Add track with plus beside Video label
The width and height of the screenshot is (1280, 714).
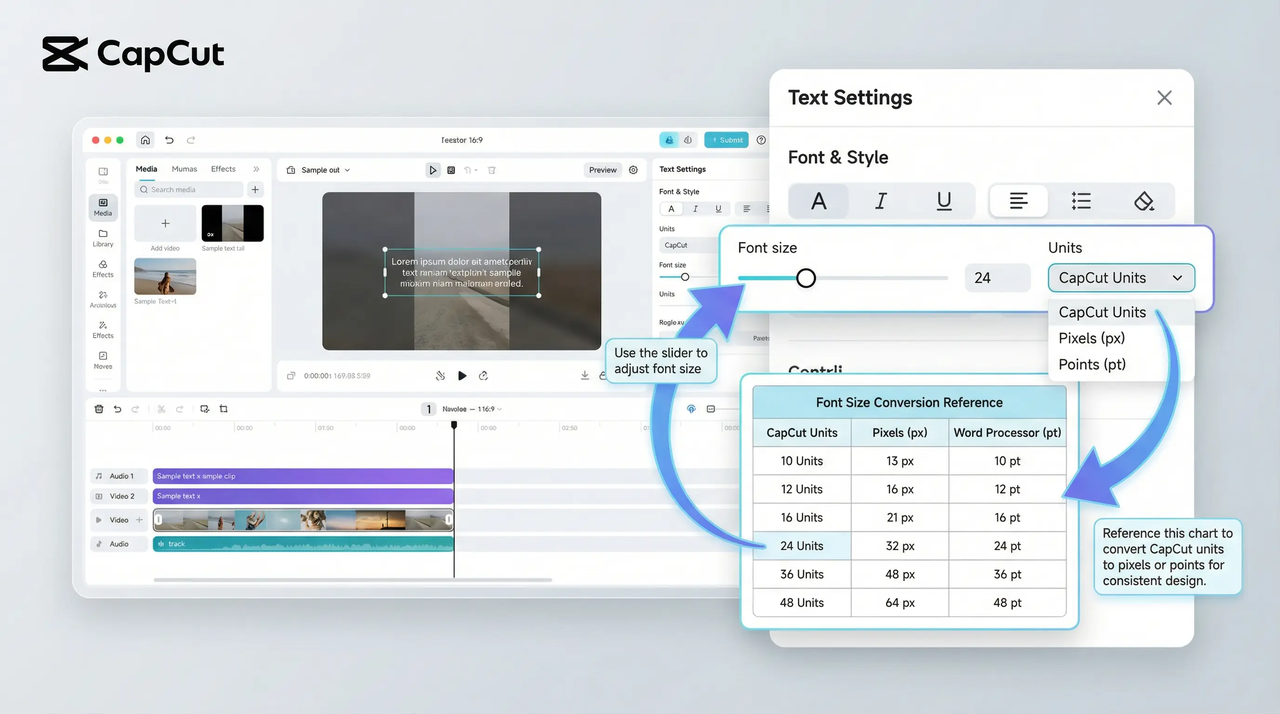click(x=140, y=520)
